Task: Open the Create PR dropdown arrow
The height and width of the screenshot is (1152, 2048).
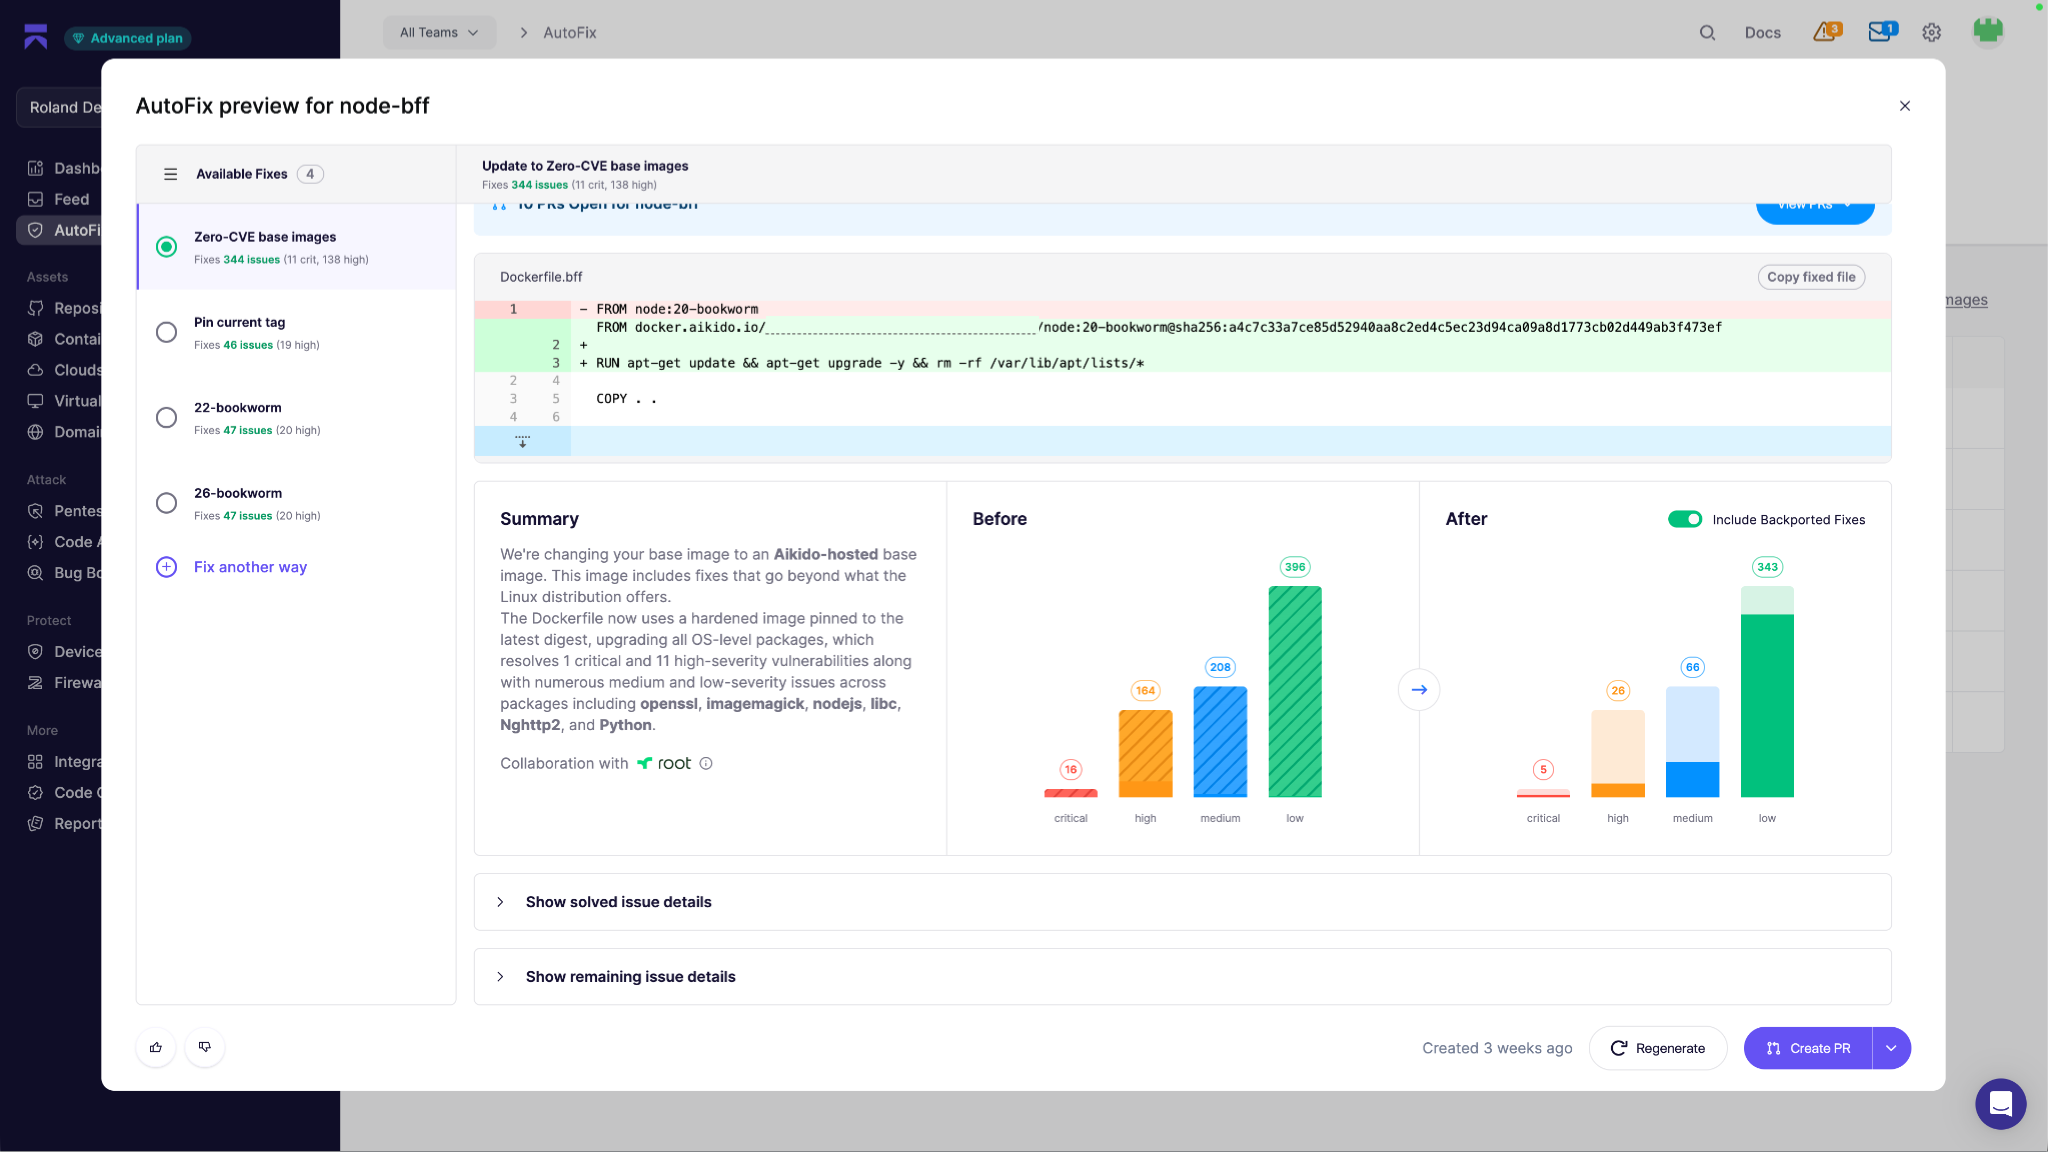Action: pyautogui.click(x=1891, y=1048)
